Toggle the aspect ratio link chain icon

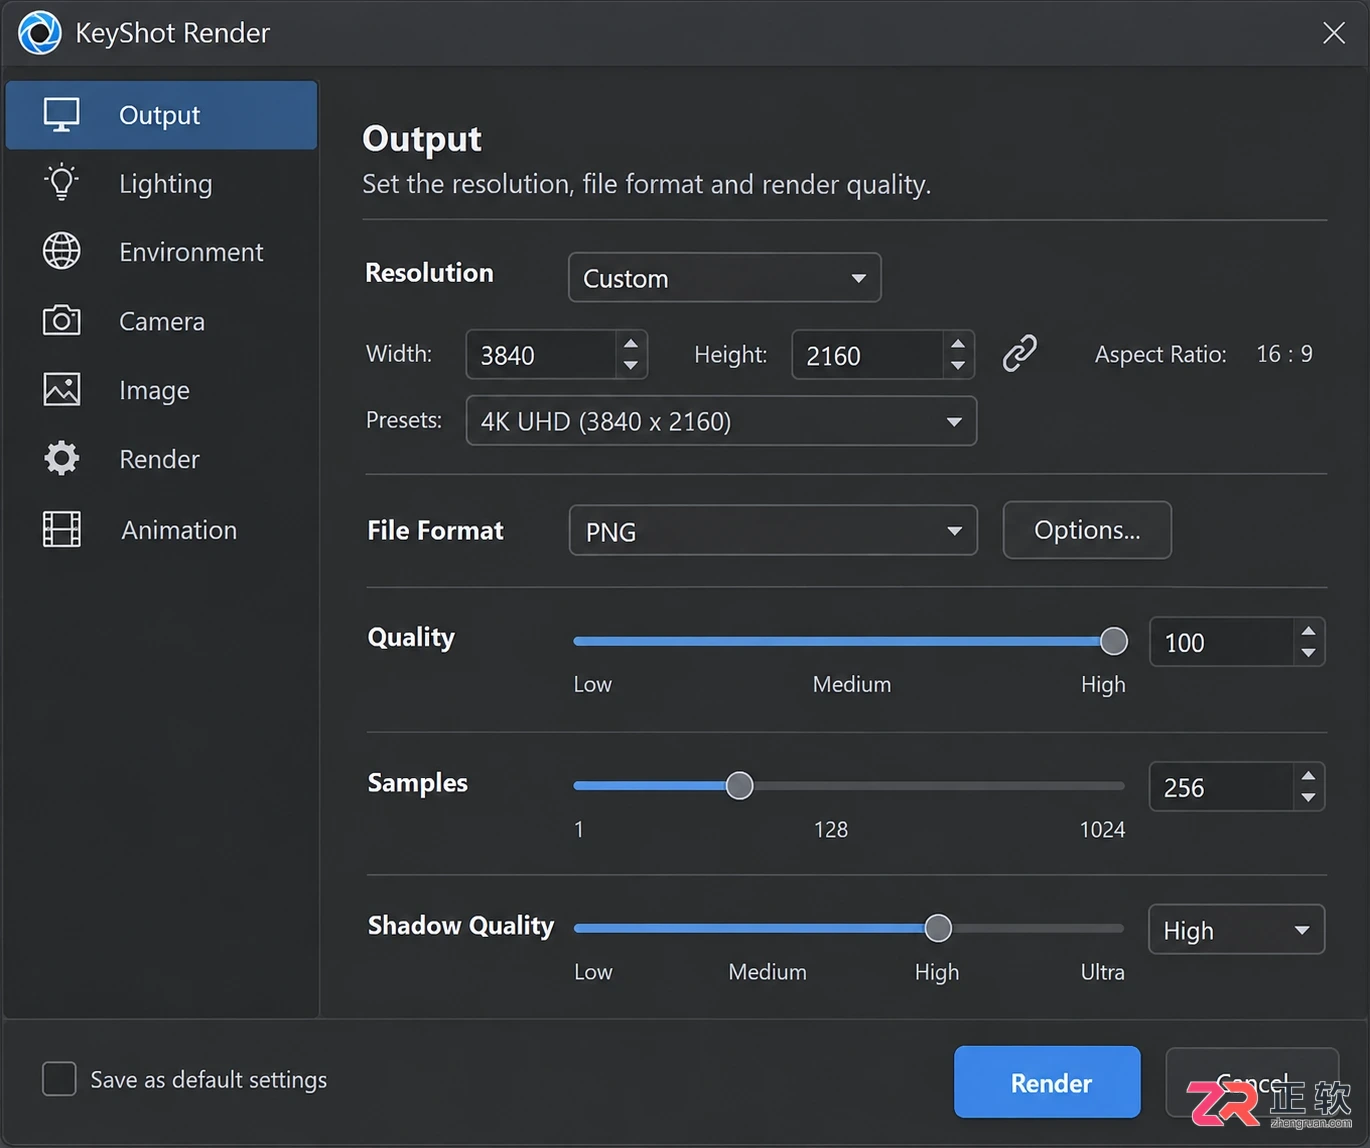1019,353
